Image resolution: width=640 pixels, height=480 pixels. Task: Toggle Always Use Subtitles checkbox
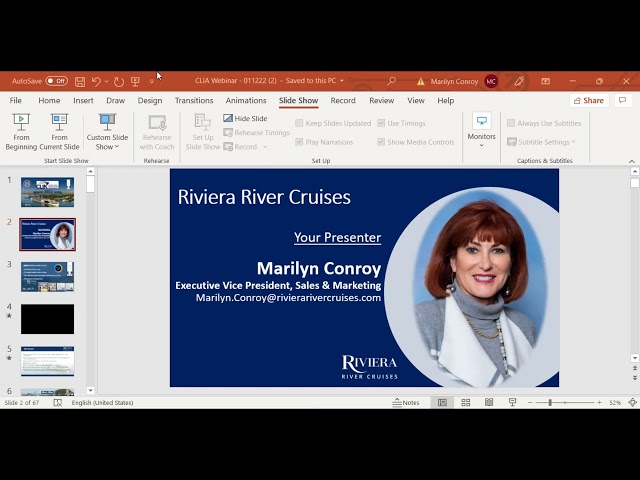[x=544, y=123]
